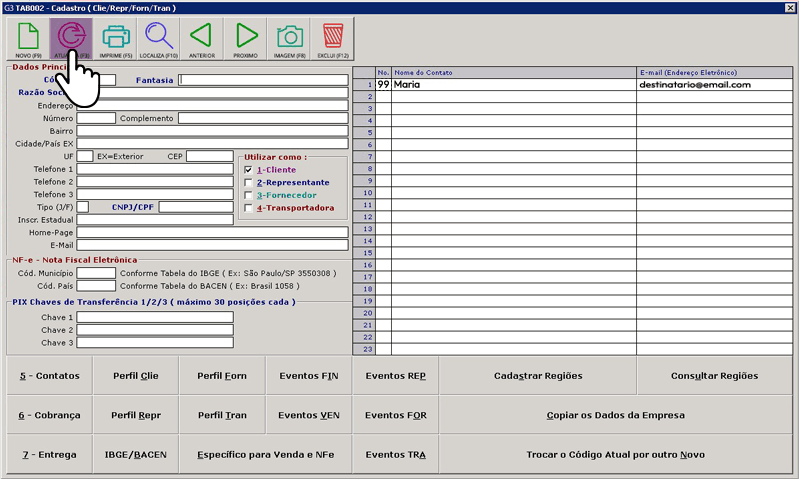The width and height of the screenshot is (799, 479).
Task: Tick the 3-Fornecedor checkbox
Action: point(249,196)
